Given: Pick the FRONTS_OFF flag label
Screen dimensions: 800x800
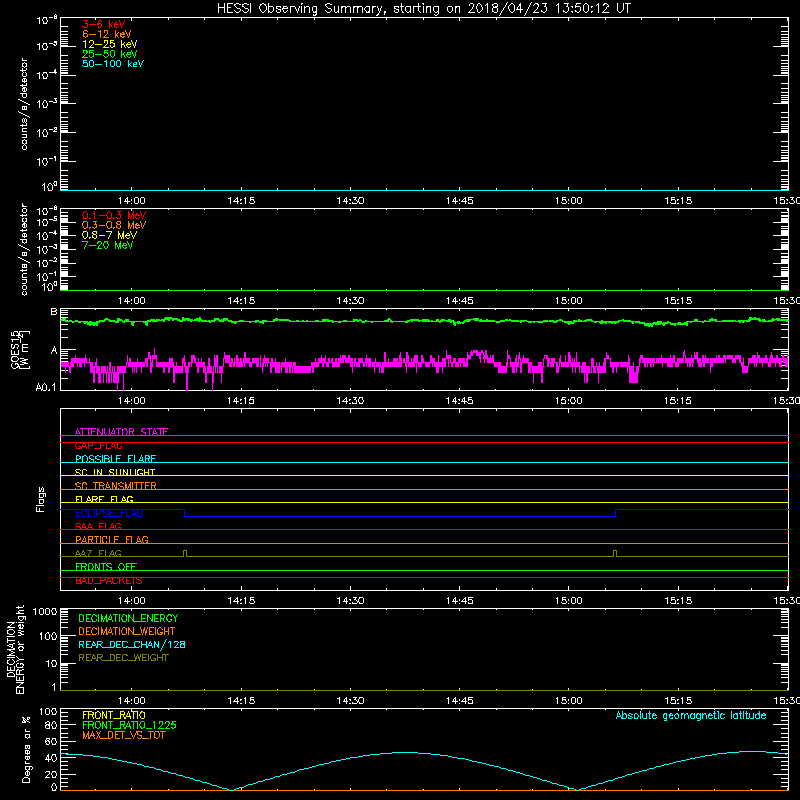Looking at the screenshot, I should (106, 567).
